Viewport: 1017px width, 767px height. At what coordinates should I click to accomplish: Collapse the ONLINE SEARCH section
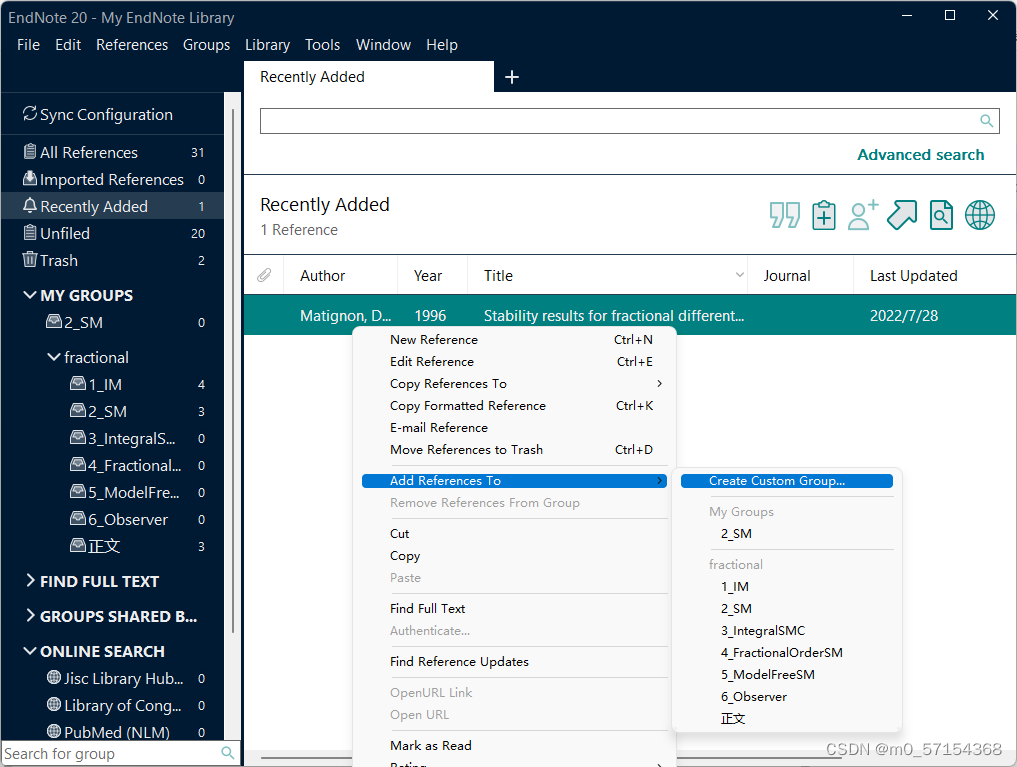click(x=30, y=651)
